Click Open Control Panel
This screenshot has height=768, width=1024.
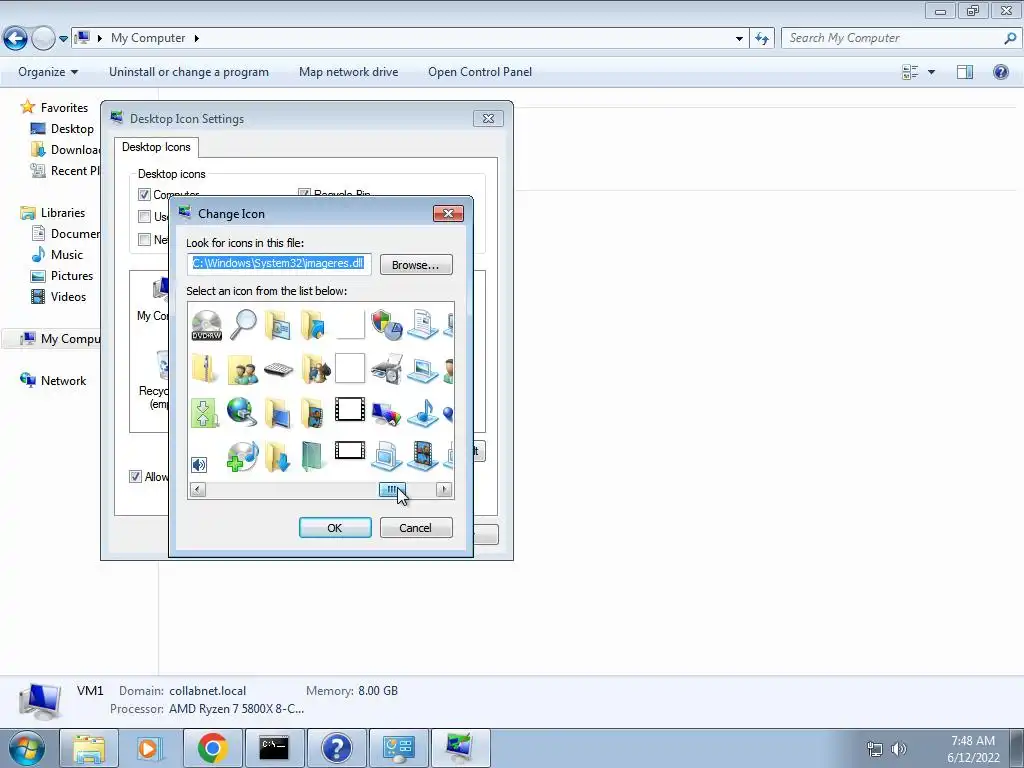click(x=480, y=72)
